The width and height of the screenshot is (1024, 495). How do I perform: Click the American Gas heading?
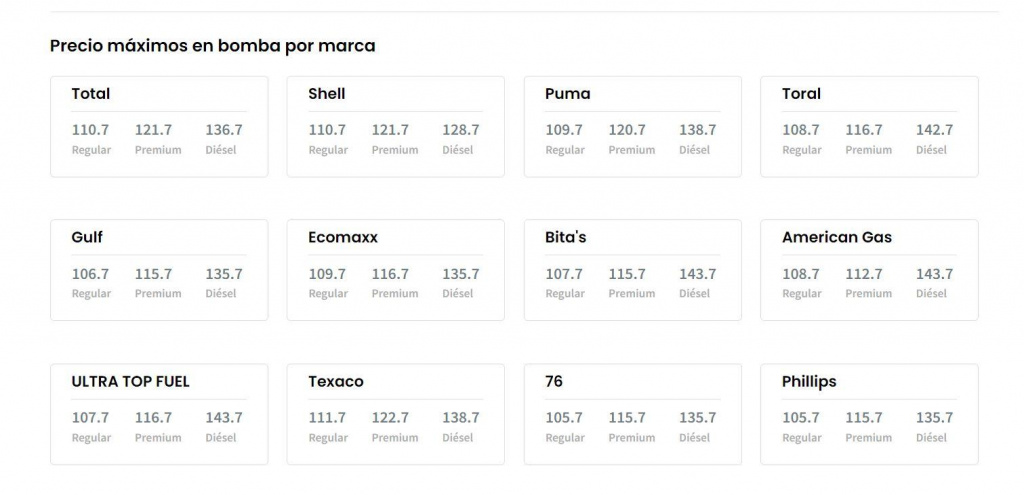pos(837,238)
